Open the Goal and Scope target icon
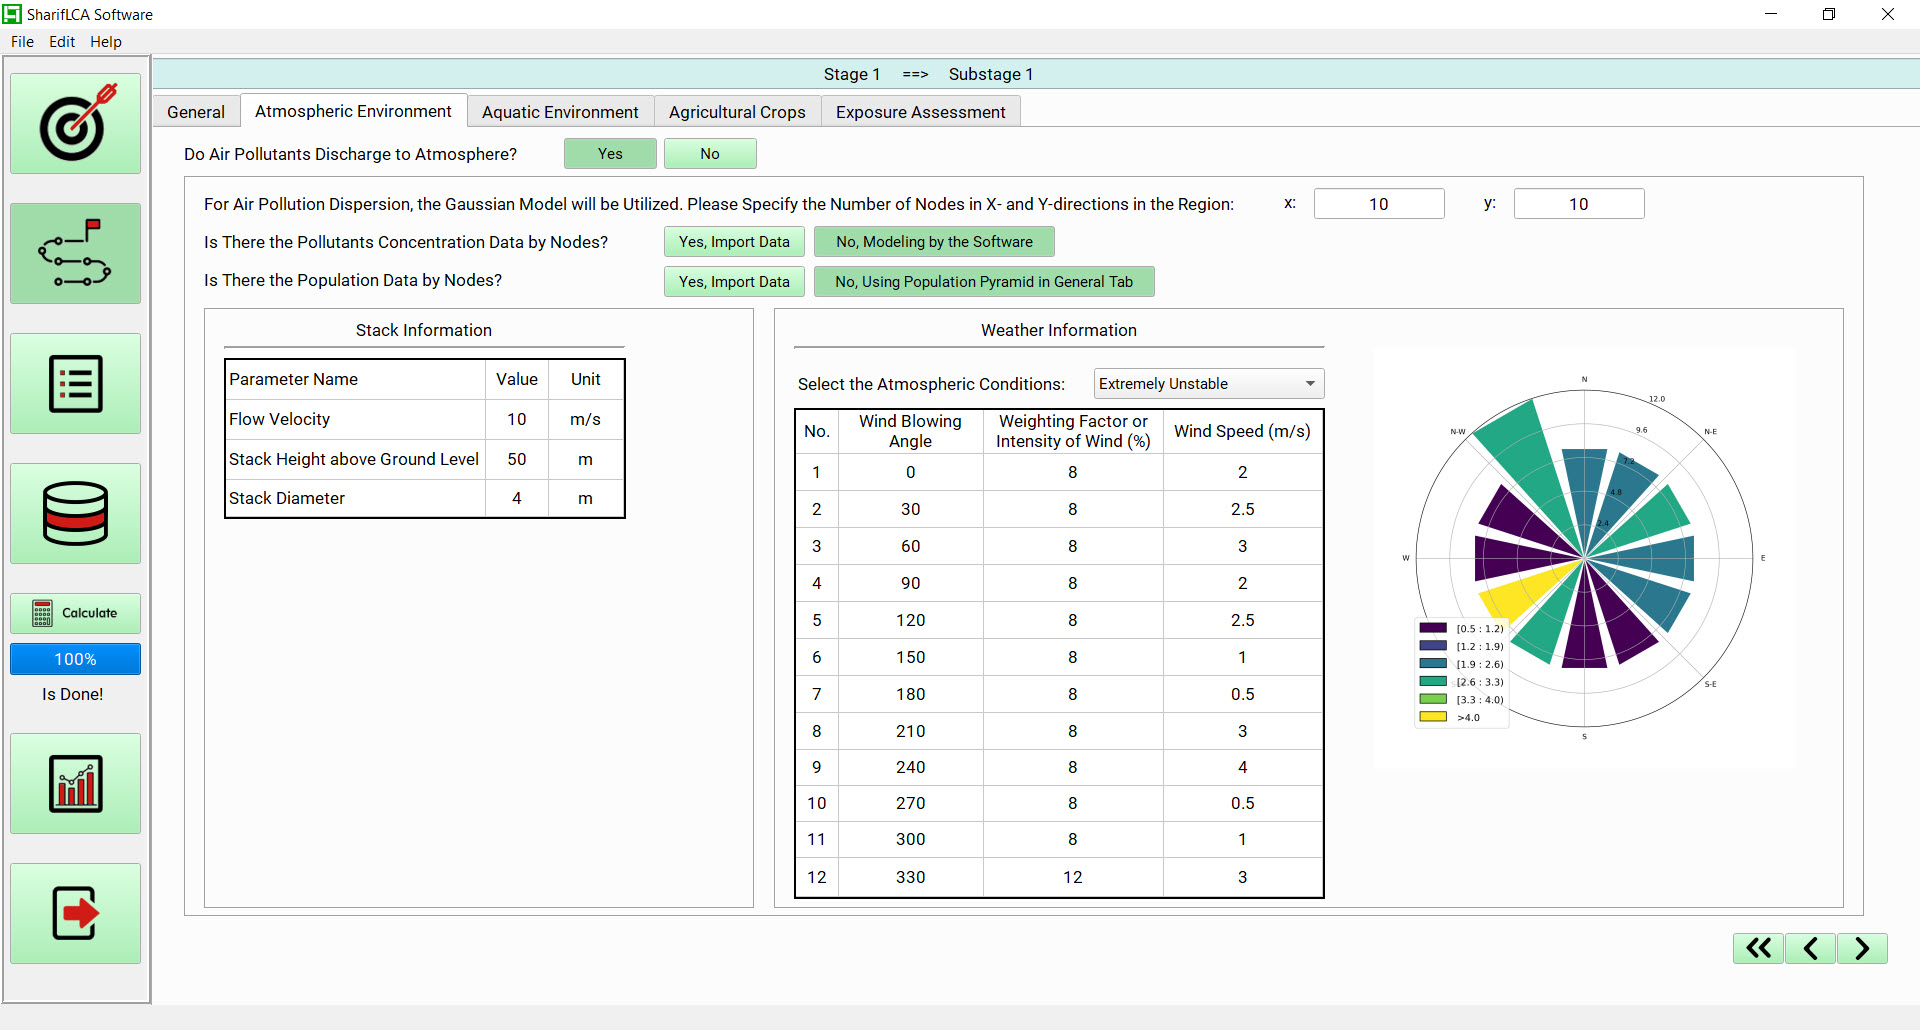Image resolution: width=1920 pixels, height=1030 pixels. pyautogui.click(x=75, y=124)
